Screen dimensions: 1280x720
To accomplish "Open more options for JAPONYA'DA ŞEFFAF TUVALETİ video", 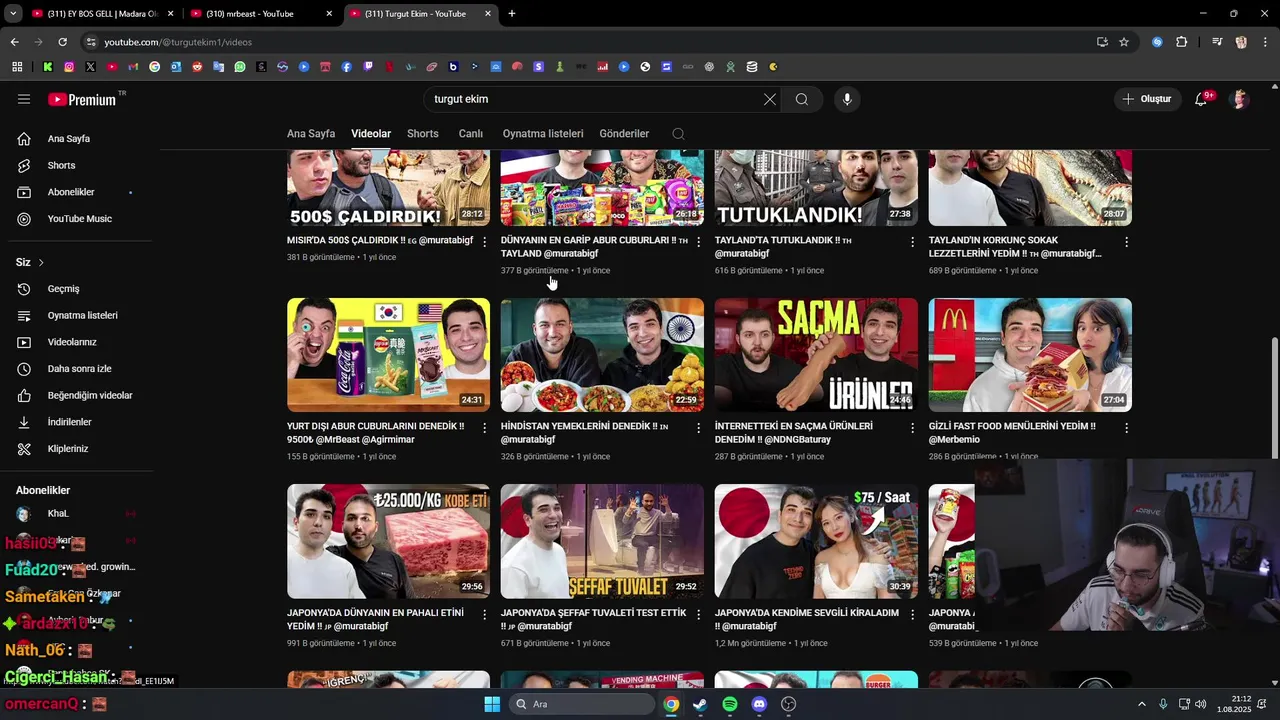I will click(x=698, y=614).
